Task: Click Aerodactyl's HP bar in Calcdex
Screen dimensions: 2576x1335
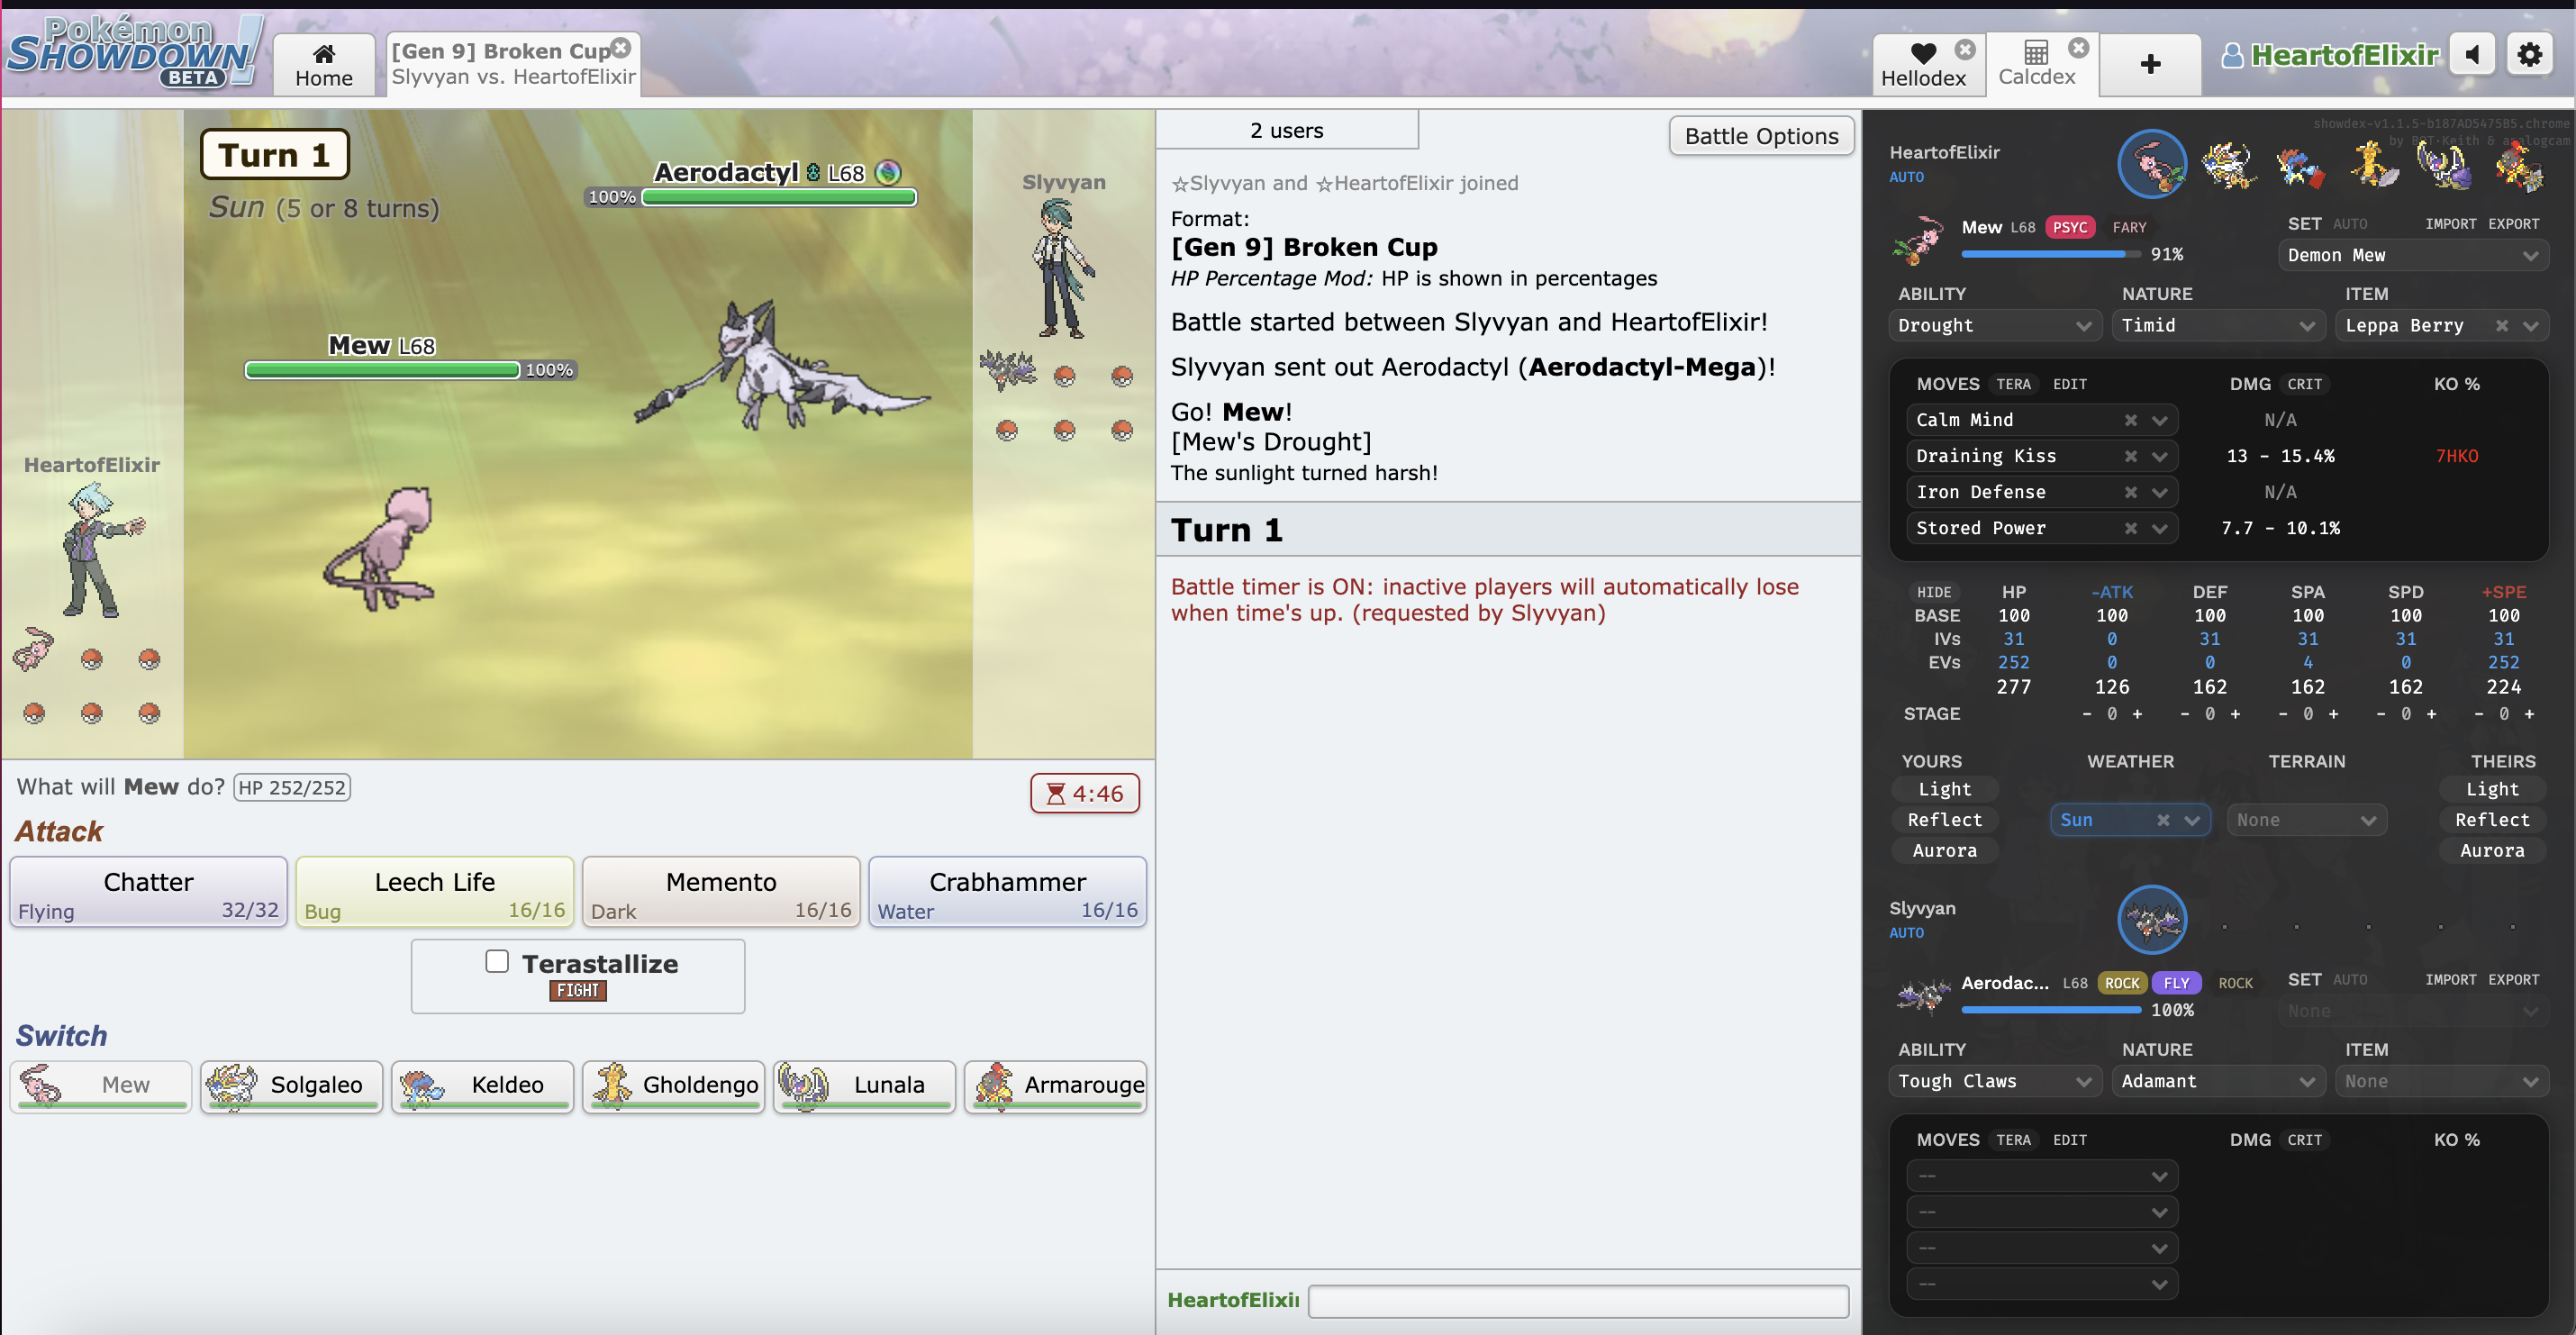Action: [x=2050, y=1010]
